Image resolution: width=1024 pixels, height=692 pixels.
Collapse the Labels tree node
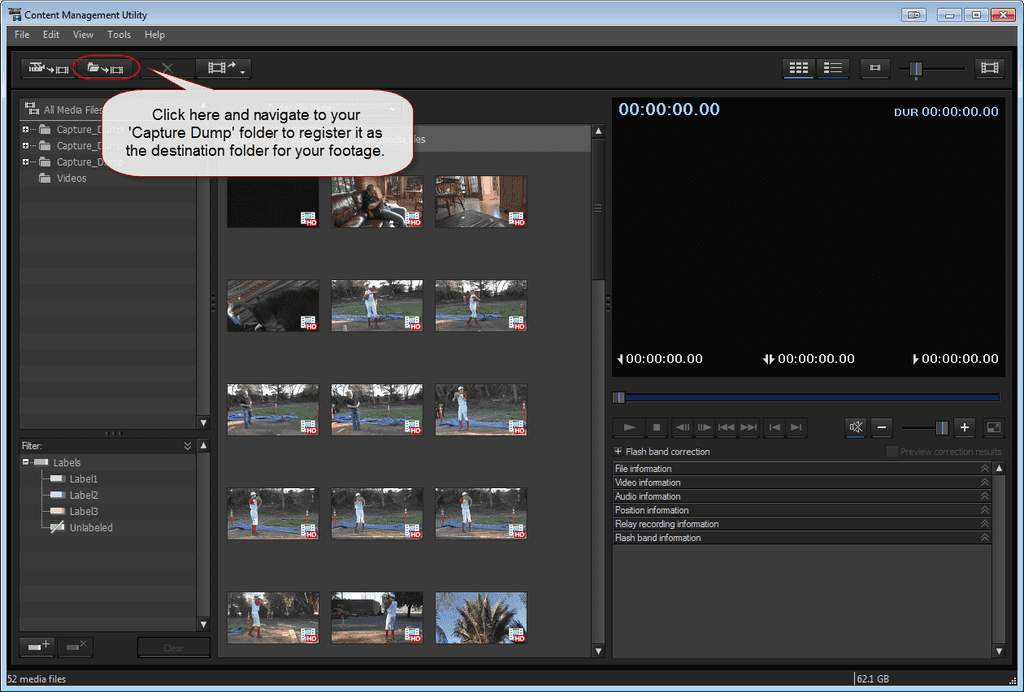tap(26, 463)
